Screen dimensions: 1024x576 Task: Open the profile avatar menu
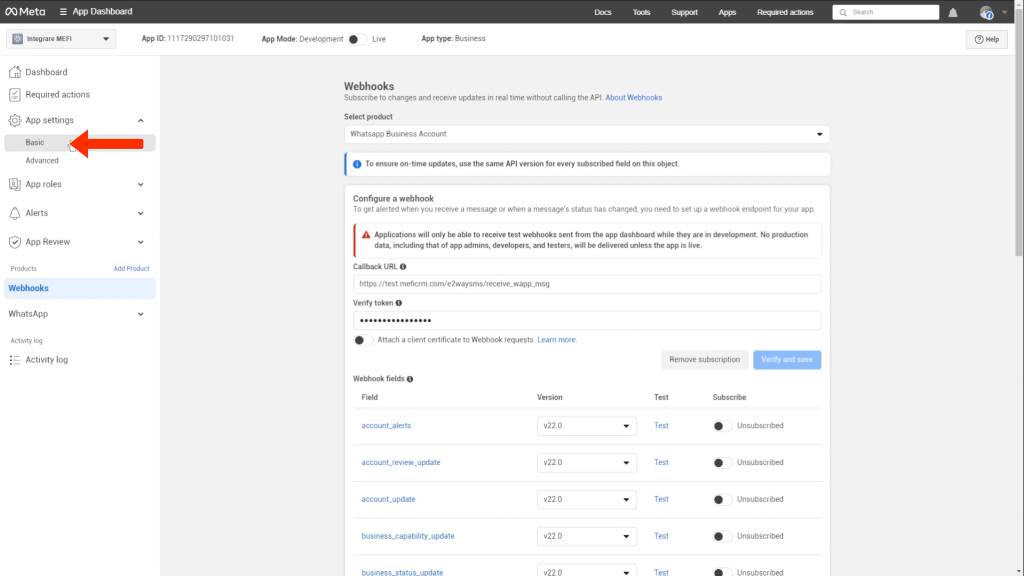click(986, 12)
